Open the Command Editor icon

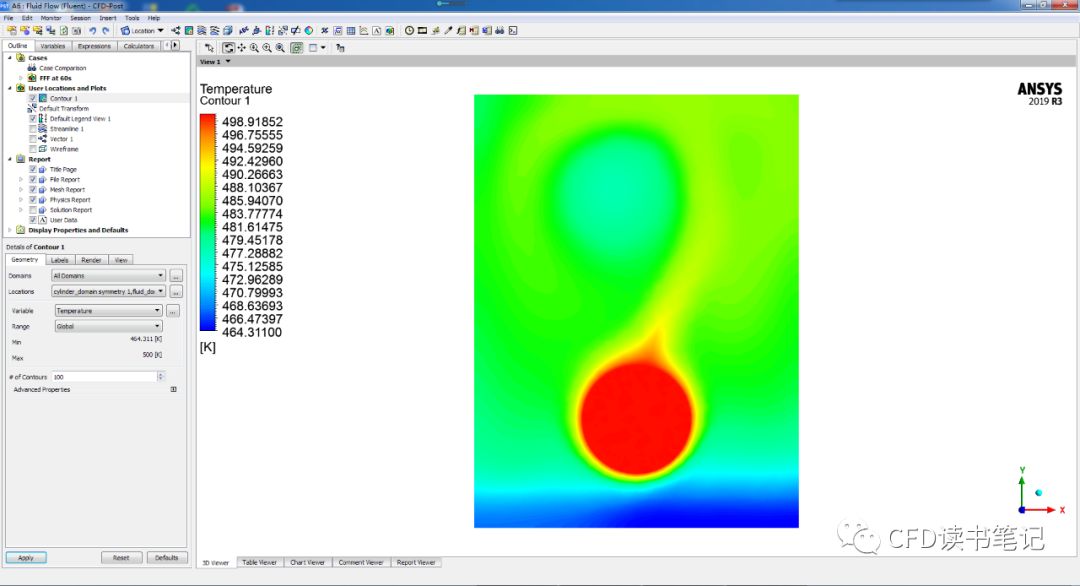[512, 30]
